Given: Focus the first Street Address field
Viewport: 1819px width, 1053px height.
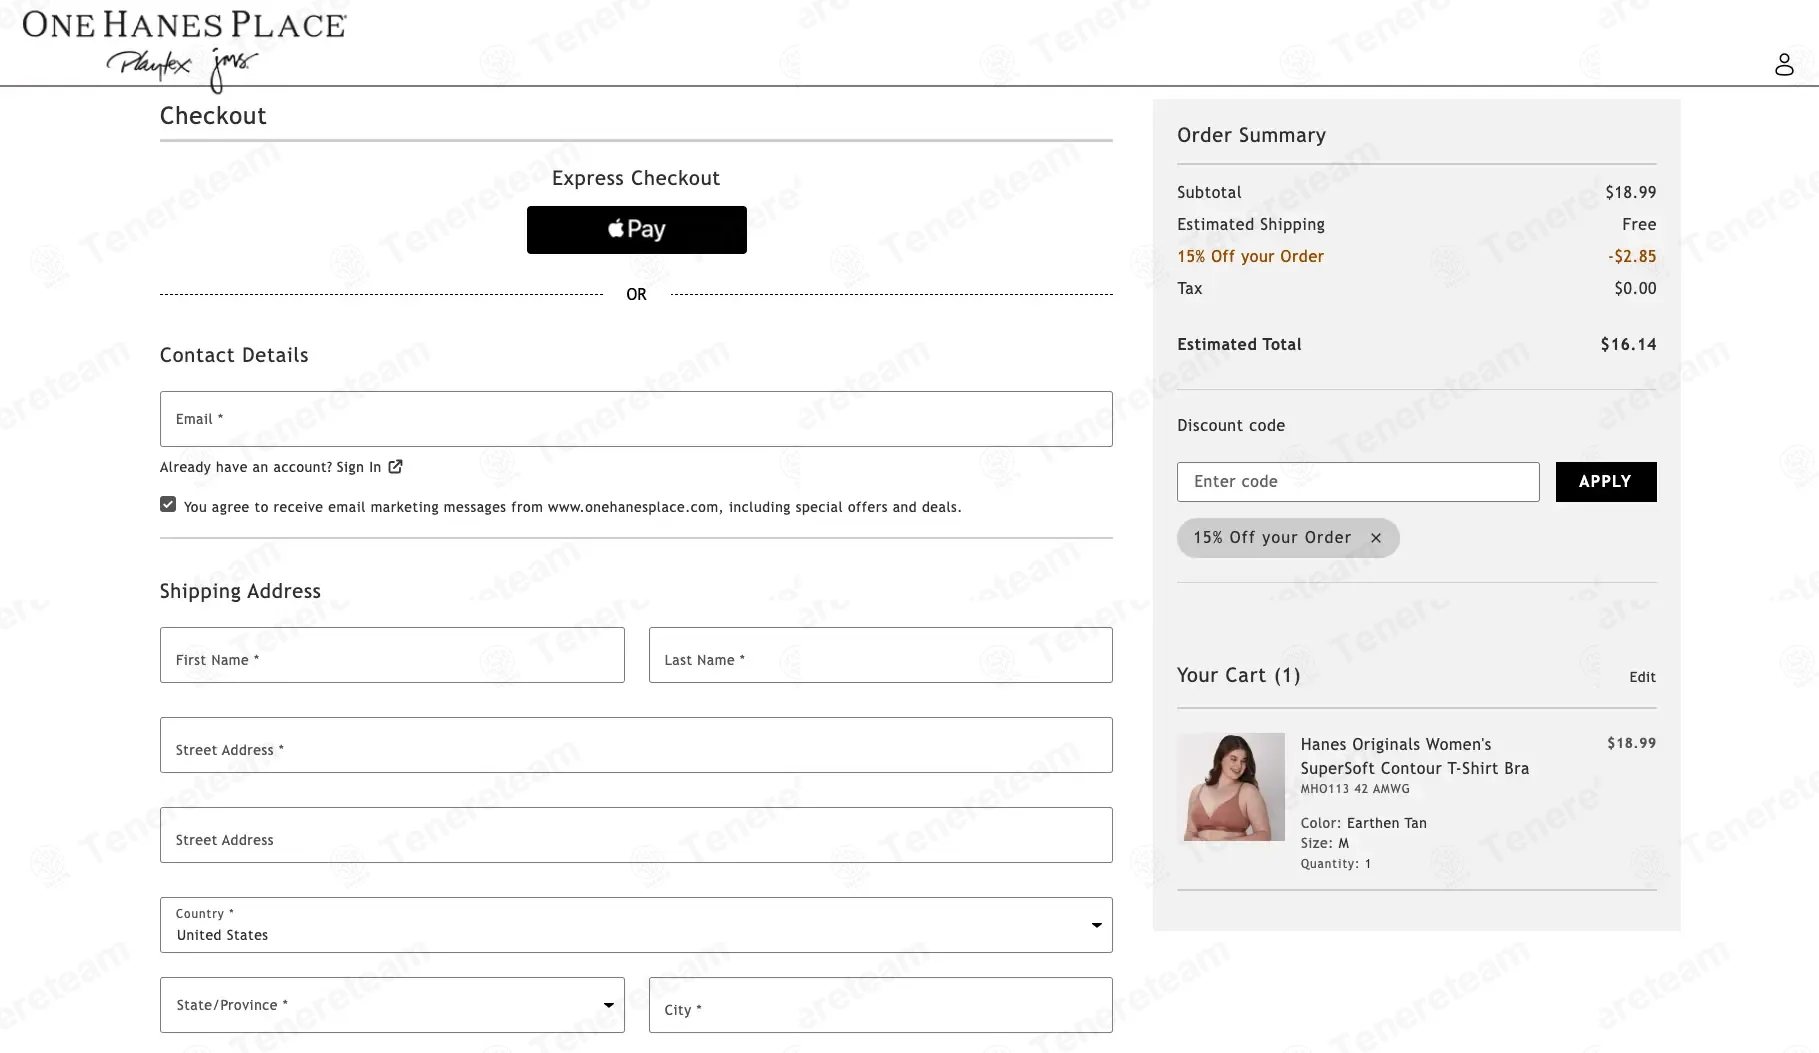Looking at the screenshot, I should [636, 745].
